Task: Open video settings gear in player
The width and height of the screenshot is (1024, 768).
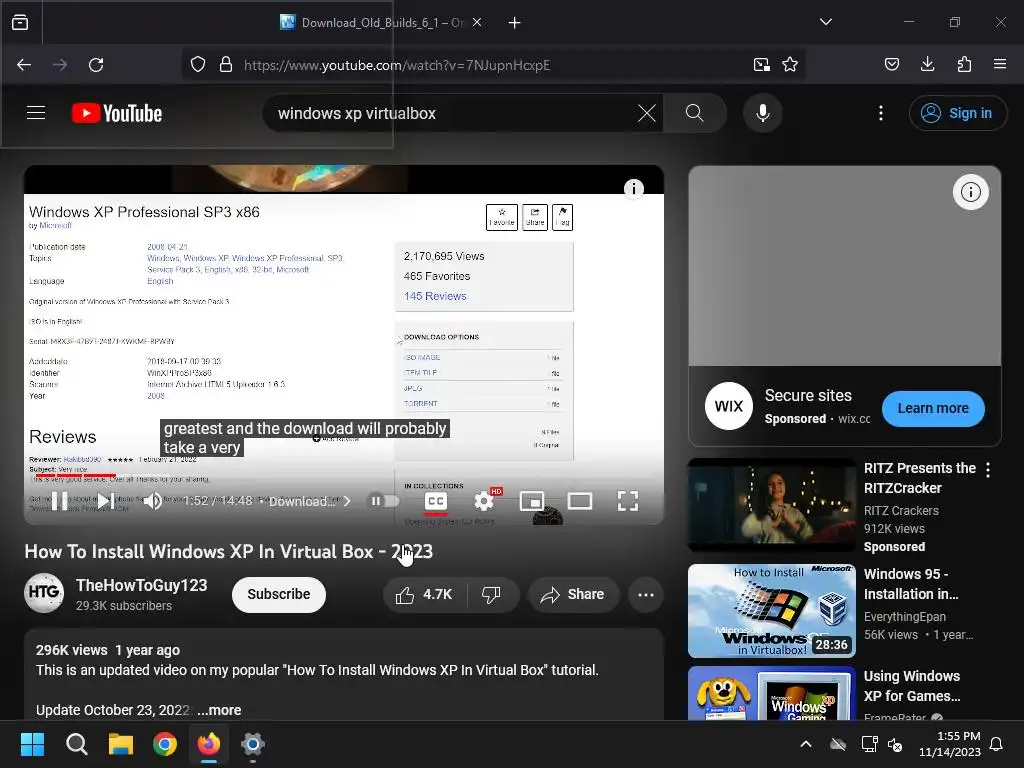Action: (484, 501)
